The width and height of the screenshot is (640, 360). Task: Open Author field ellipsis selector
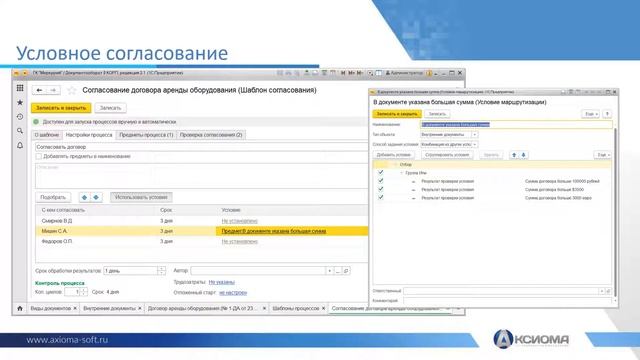[338, 271]
